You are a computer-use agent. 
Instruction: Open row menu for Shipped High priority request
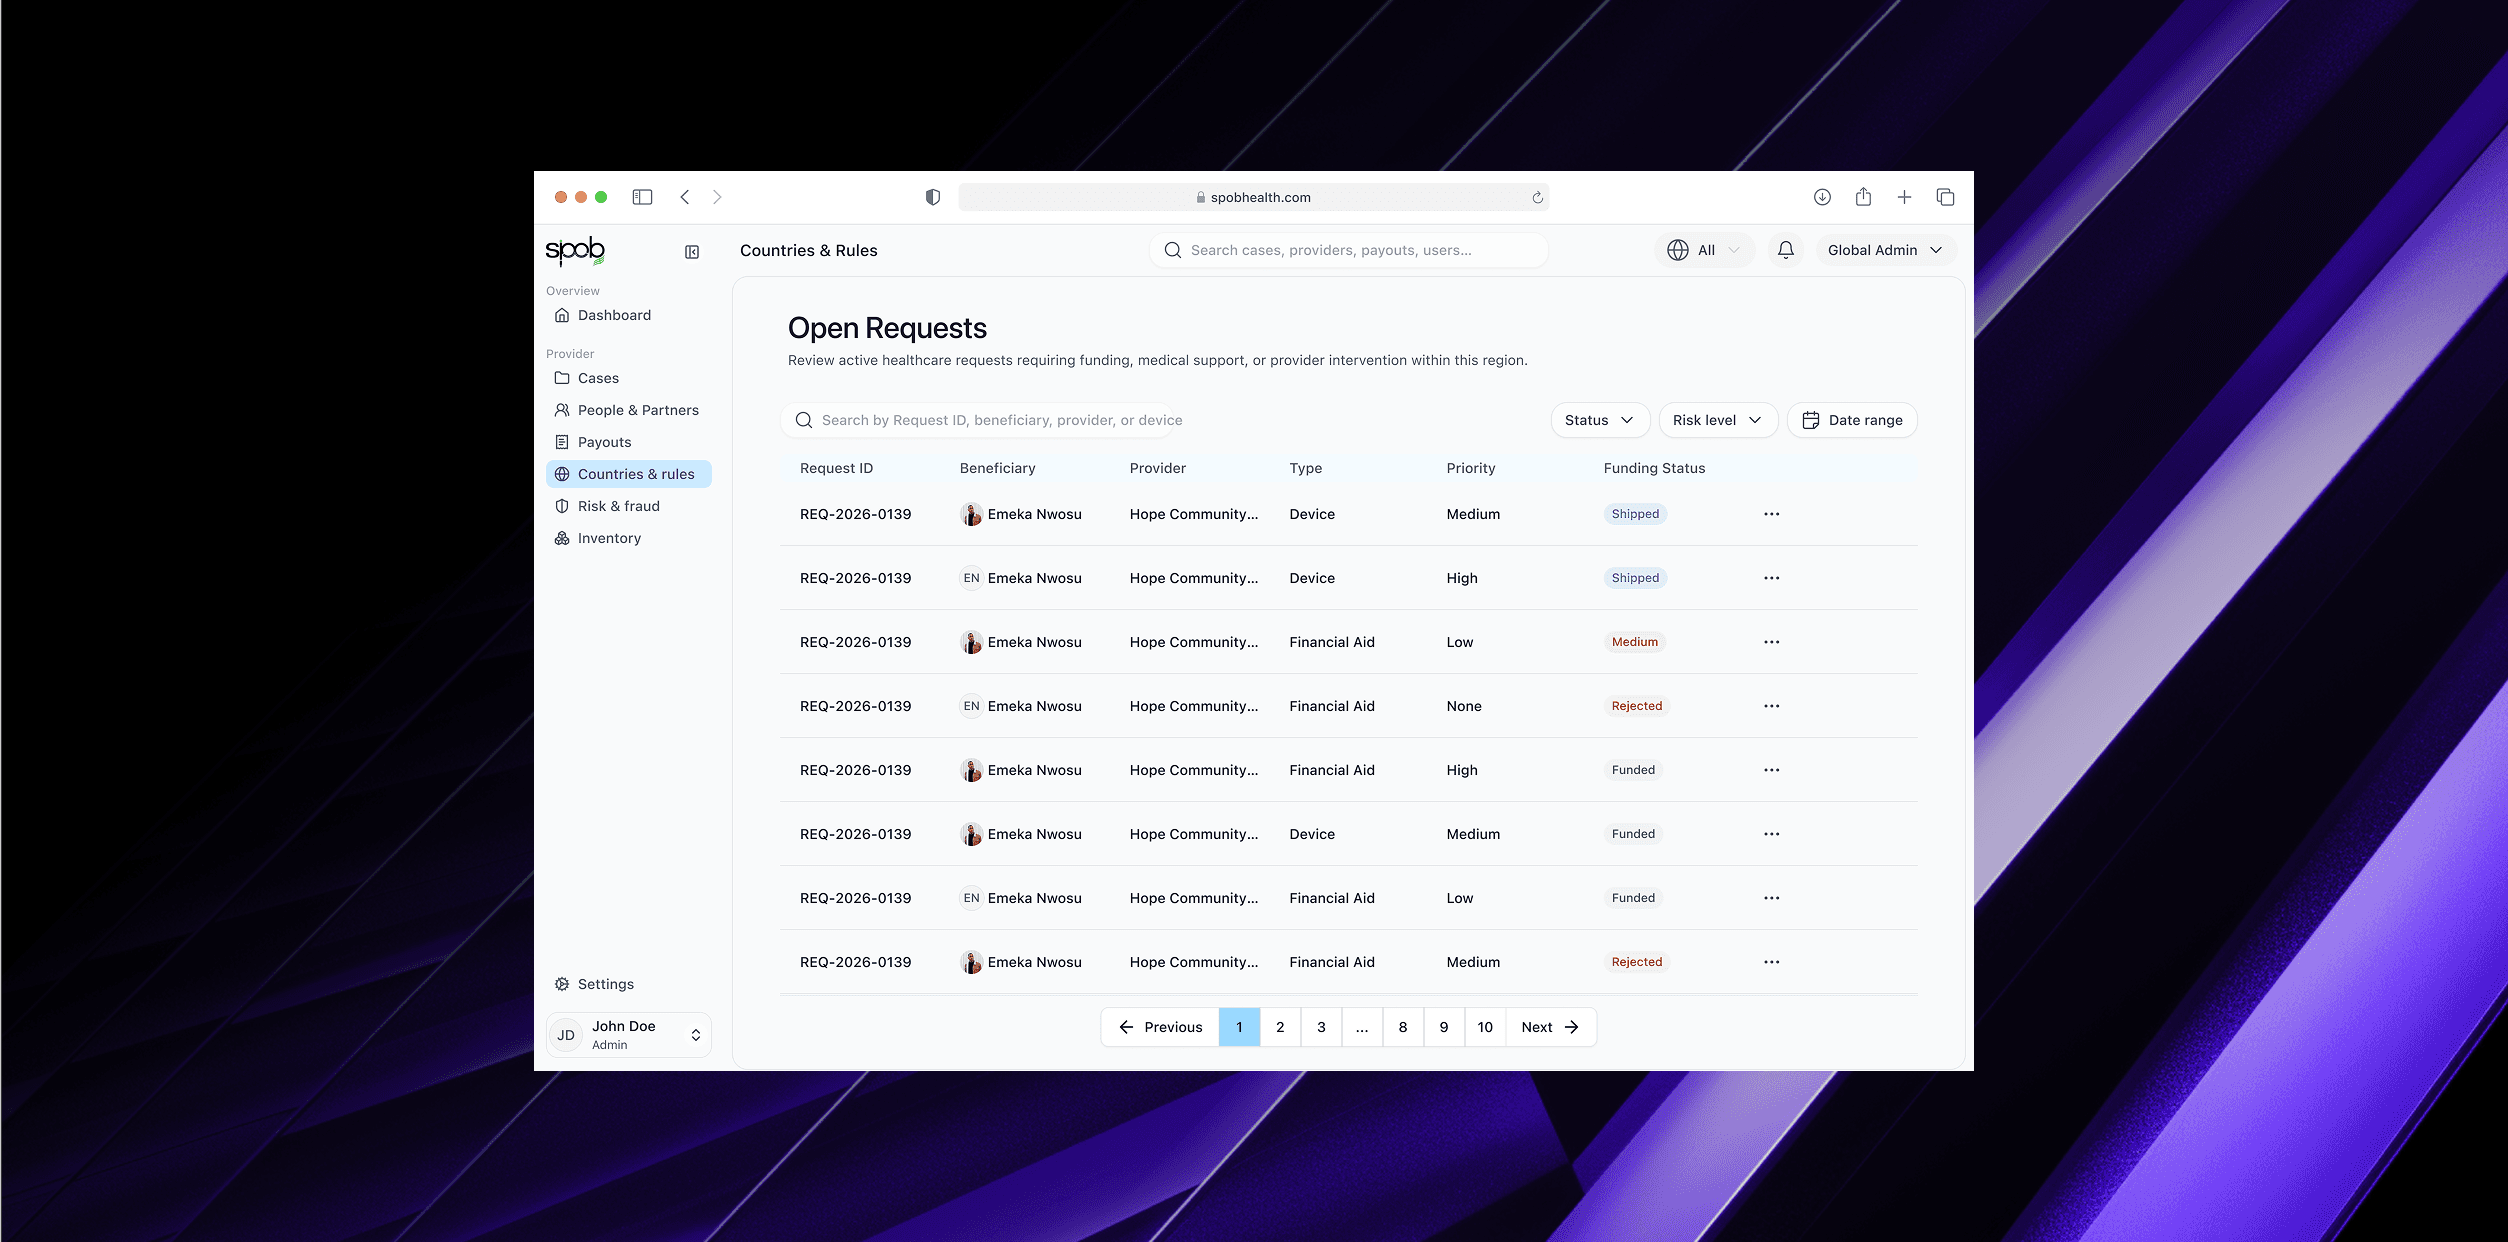point(1772,578)
